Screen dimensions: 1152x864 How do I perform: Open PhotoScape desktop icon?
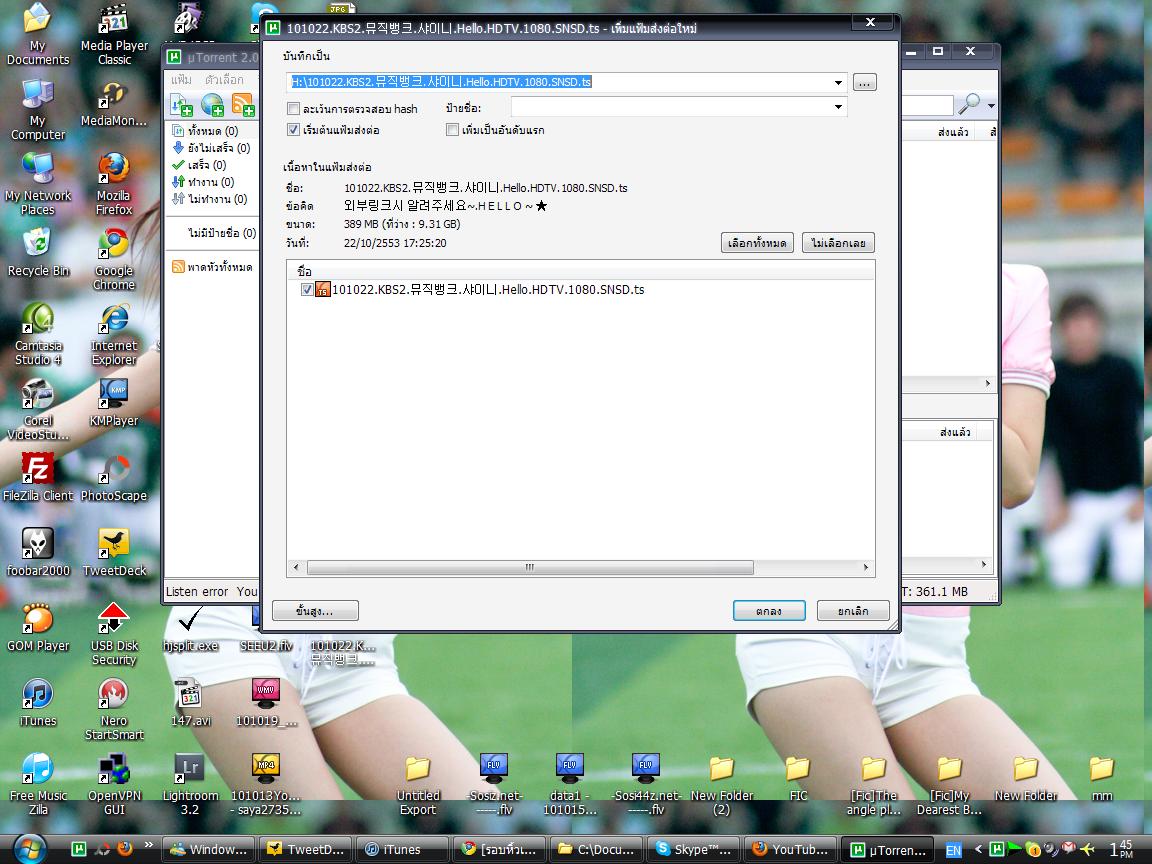coord(114,478)
